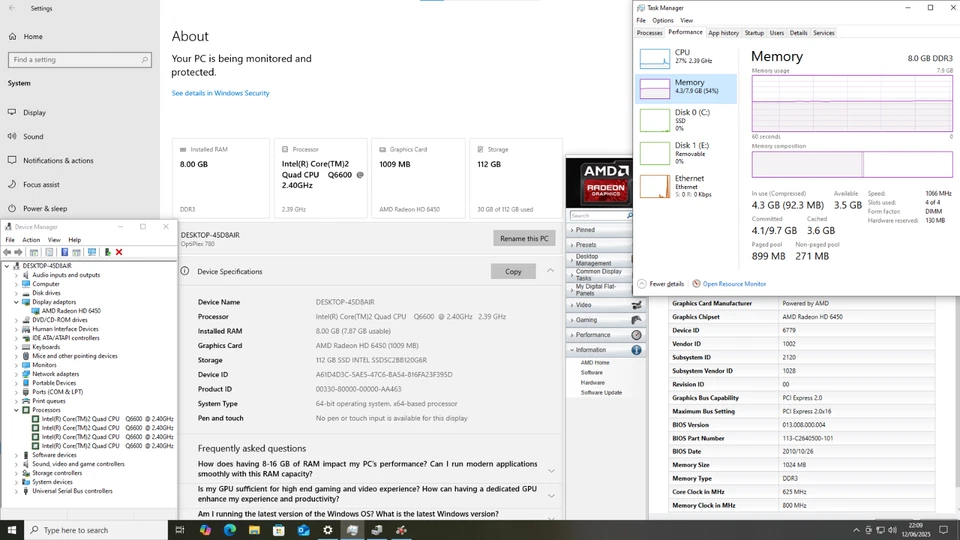Screen dimensions: 960x540
Task: Open Outlook from the taskbar
Action: point(303,530)
